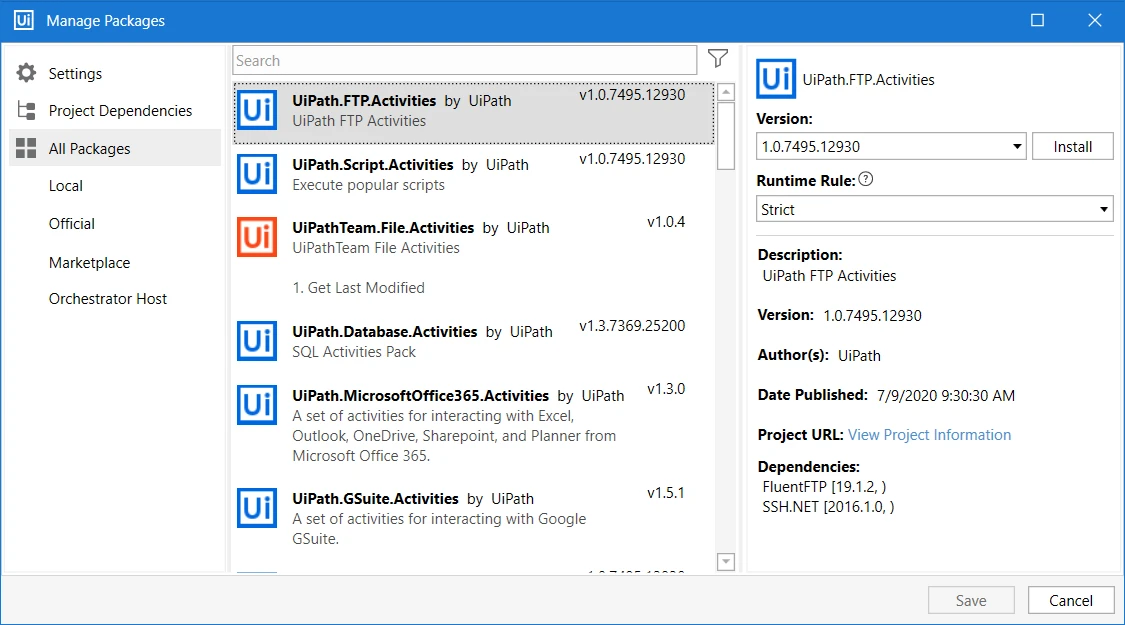Click the package list scrollbar thumb
1125x625 pixels.
tap(726, 136)
